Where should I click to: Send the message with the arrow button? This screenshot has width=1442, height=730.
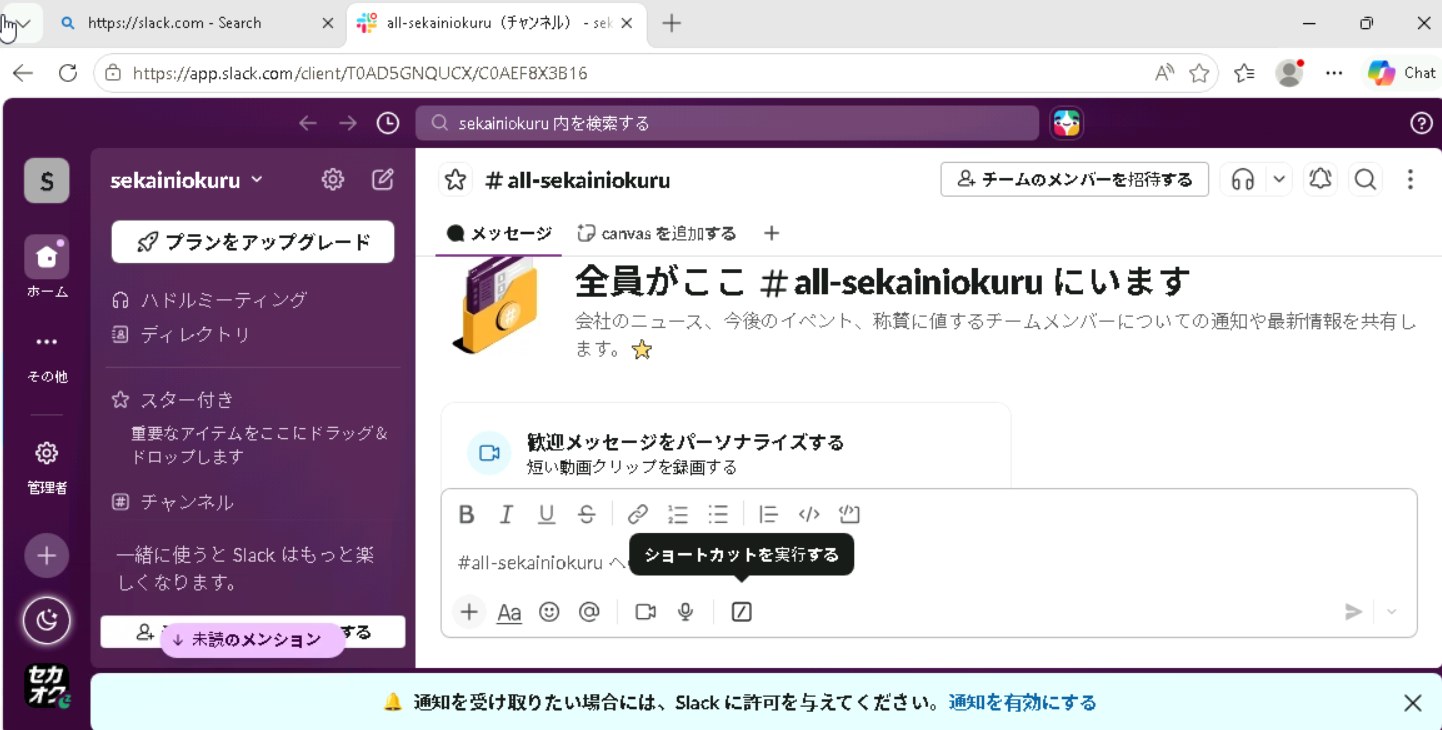(1353, 612)
